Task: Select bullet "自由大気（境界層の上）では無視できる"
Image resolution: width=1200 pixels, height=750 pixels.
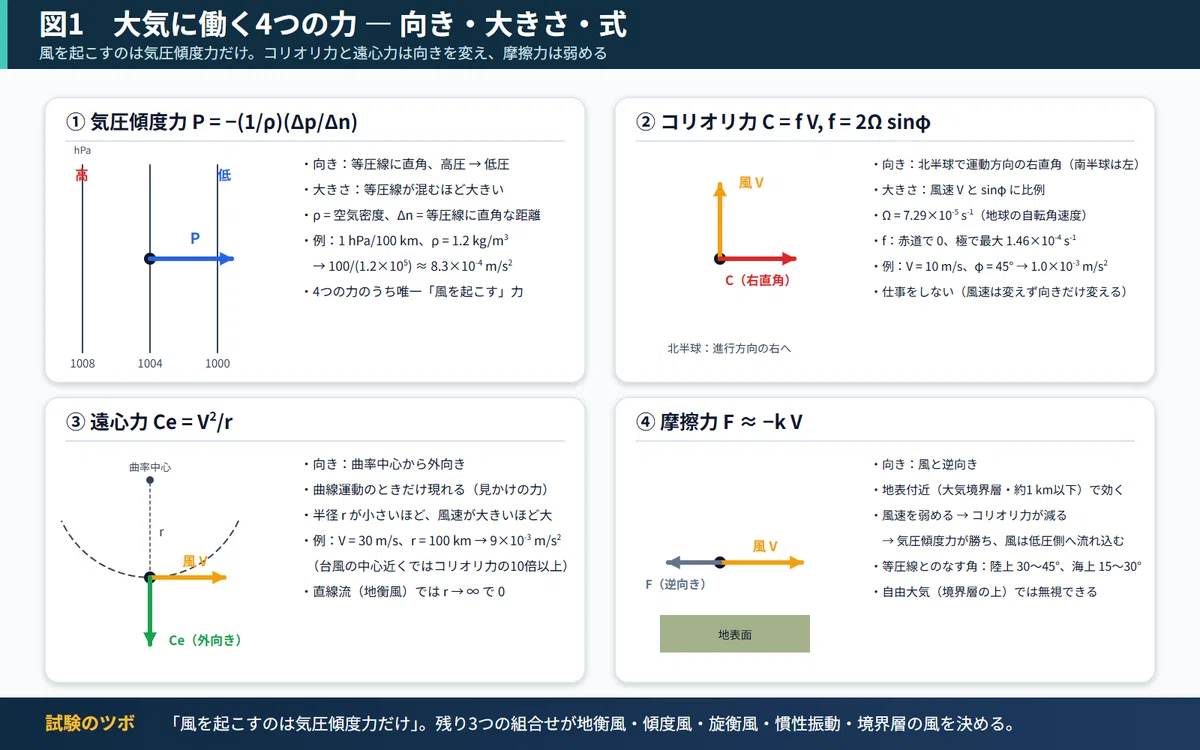Action: (984, 592)
